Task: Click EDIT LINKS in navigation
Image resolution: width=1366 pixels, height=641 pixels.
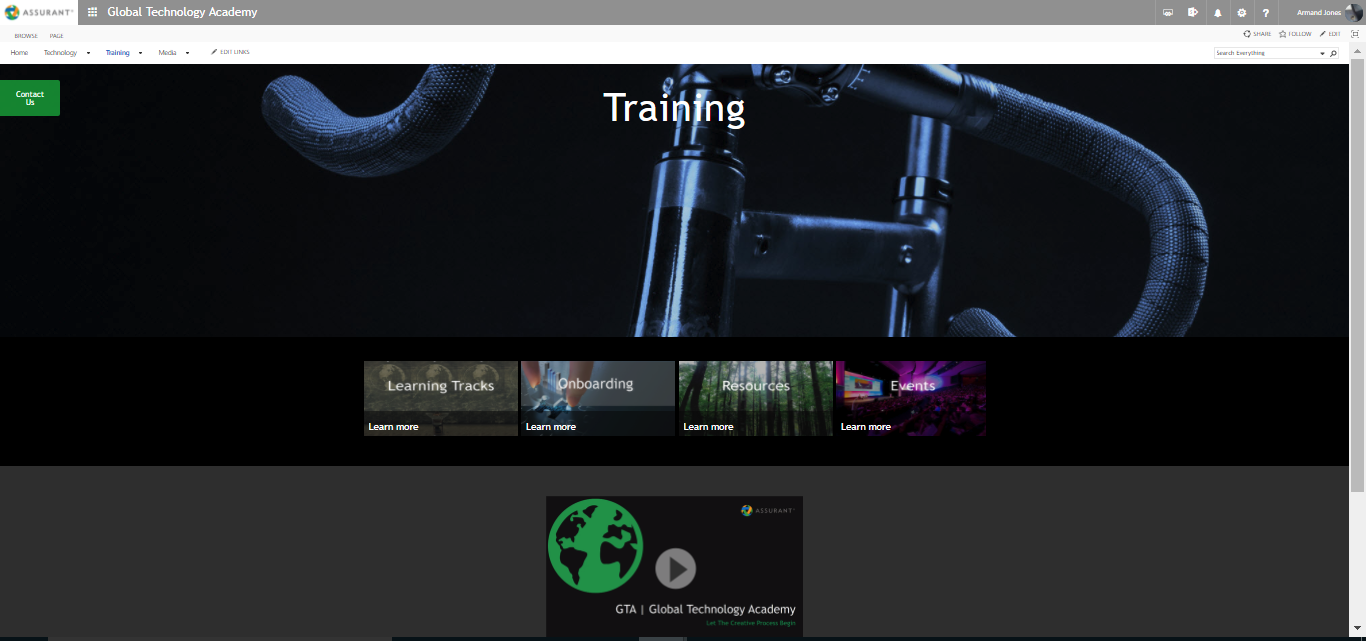Action: pyautogui.click(x=230, y=52)
